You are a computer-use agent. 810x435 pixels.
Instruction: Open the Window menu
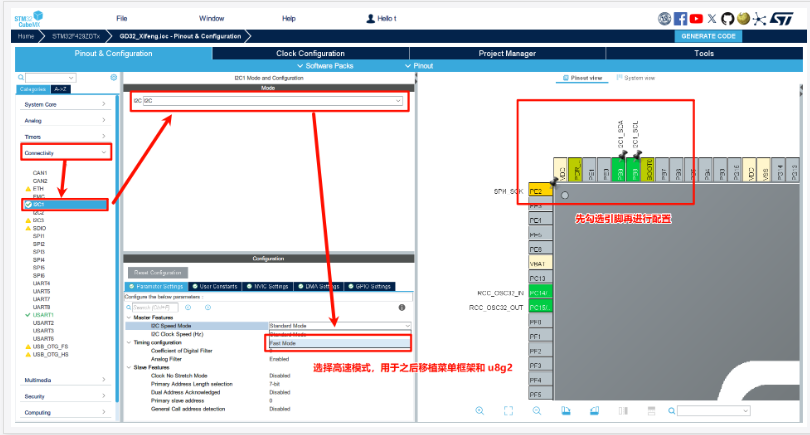coord(212,19)
